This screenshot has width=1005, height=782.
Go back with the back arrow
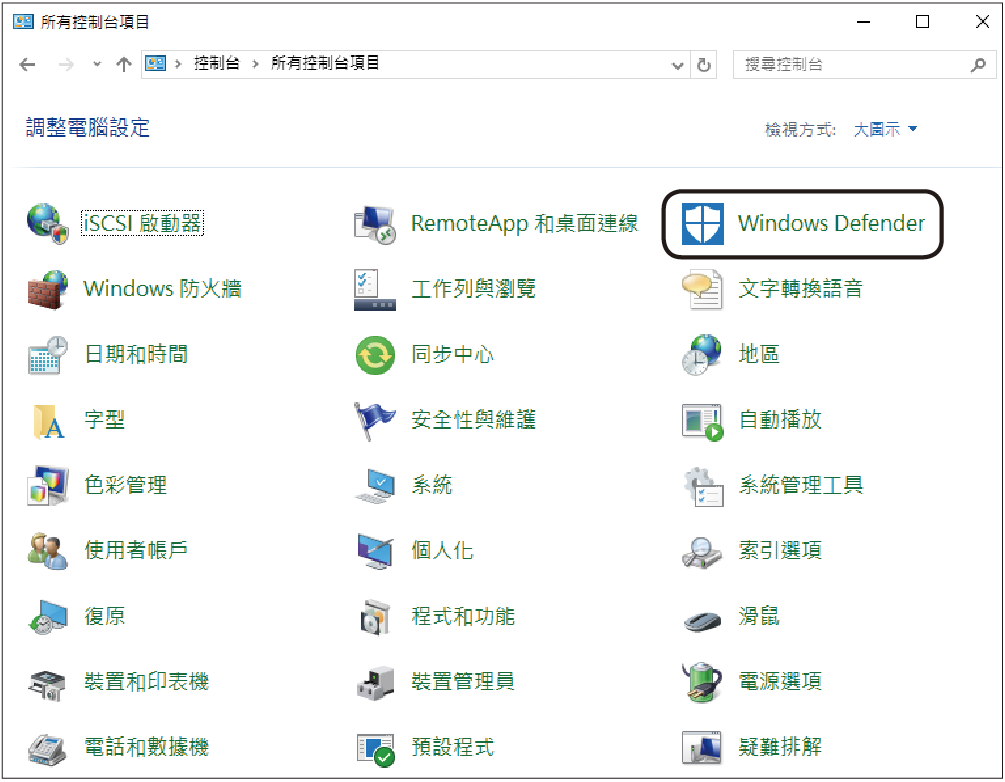27,64
